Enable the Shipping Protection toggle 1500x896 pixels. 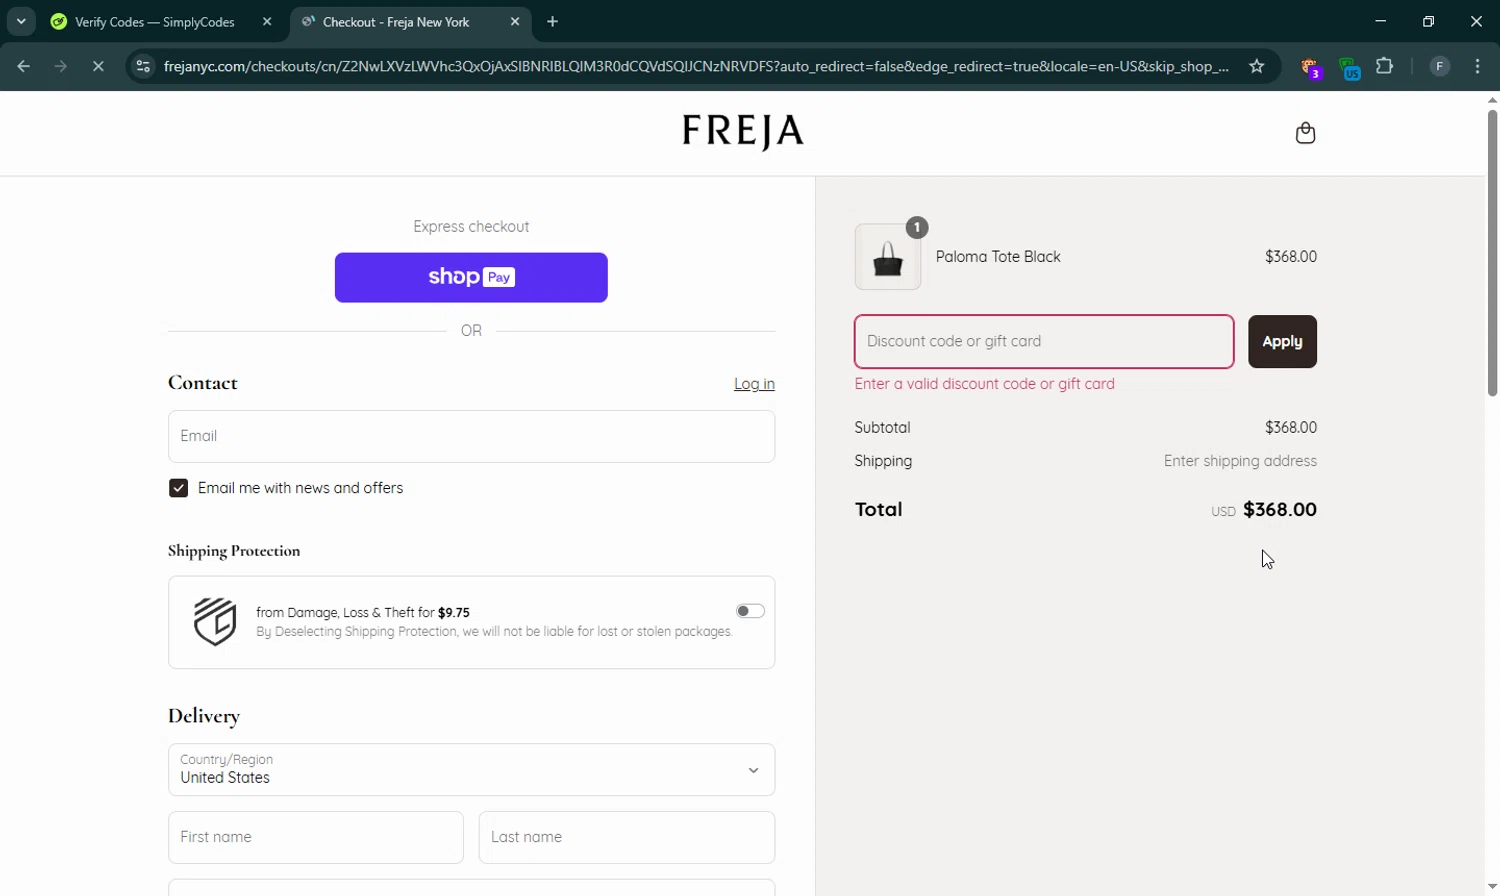click(750, 611)
